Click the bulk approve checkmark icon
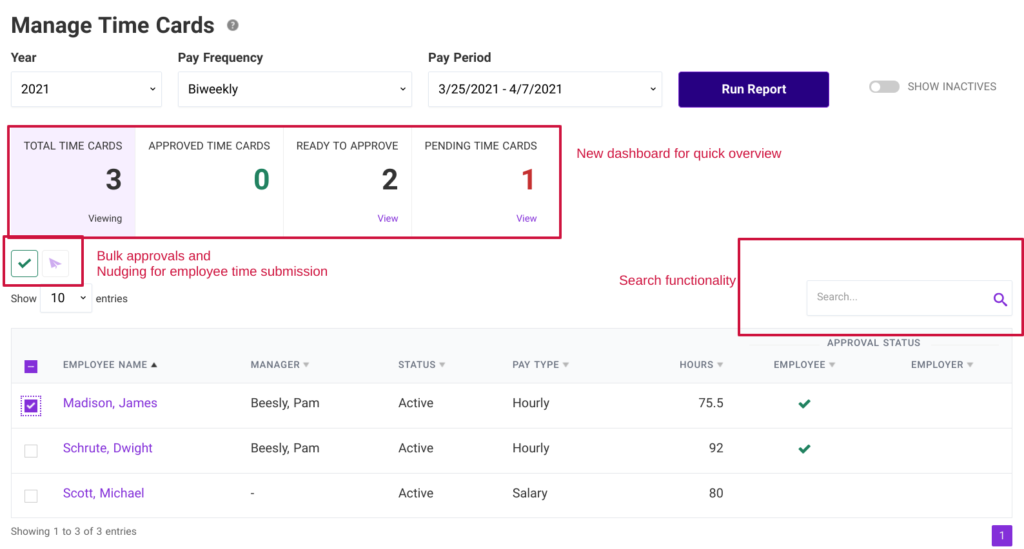The height and width of the screenshot is (549, 1024). [25, 263]
